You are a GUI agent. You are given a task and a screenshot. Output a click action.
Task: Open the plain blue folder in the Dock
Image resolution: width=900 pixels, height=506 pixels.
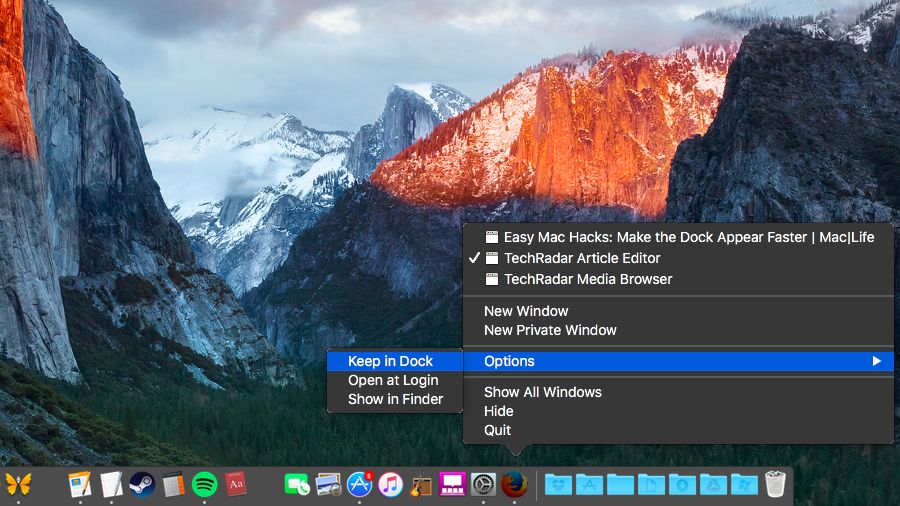tap(620, 485)
